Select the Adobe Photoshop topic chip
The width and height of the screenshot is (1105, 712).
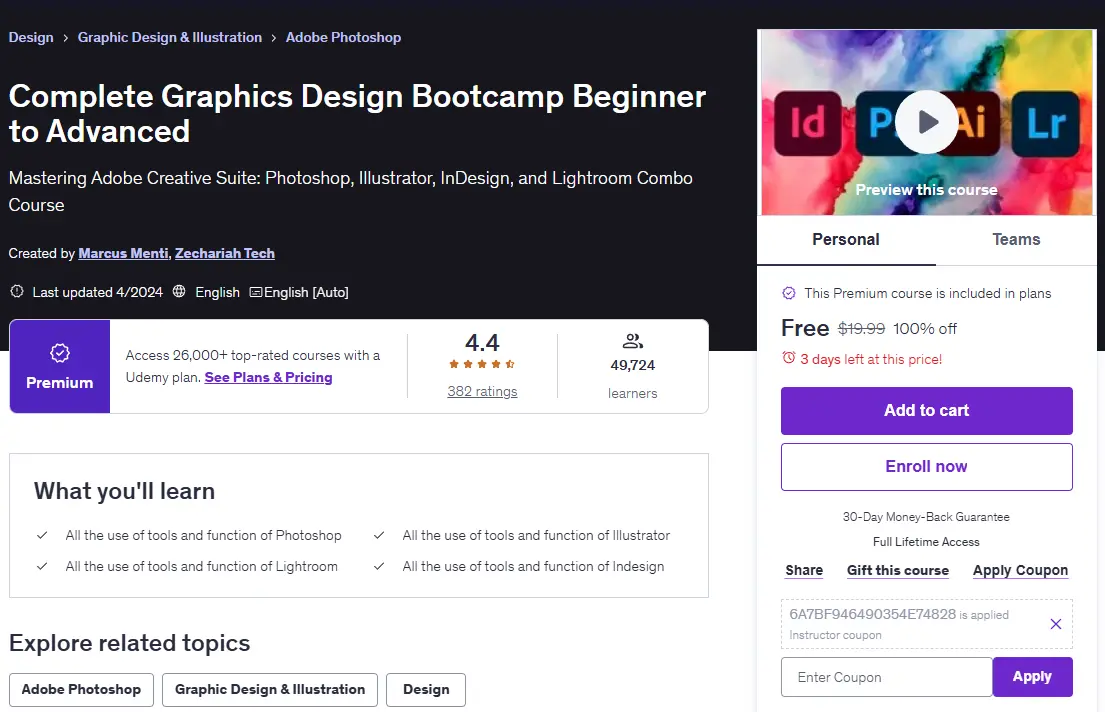click(x=81, y=689)
